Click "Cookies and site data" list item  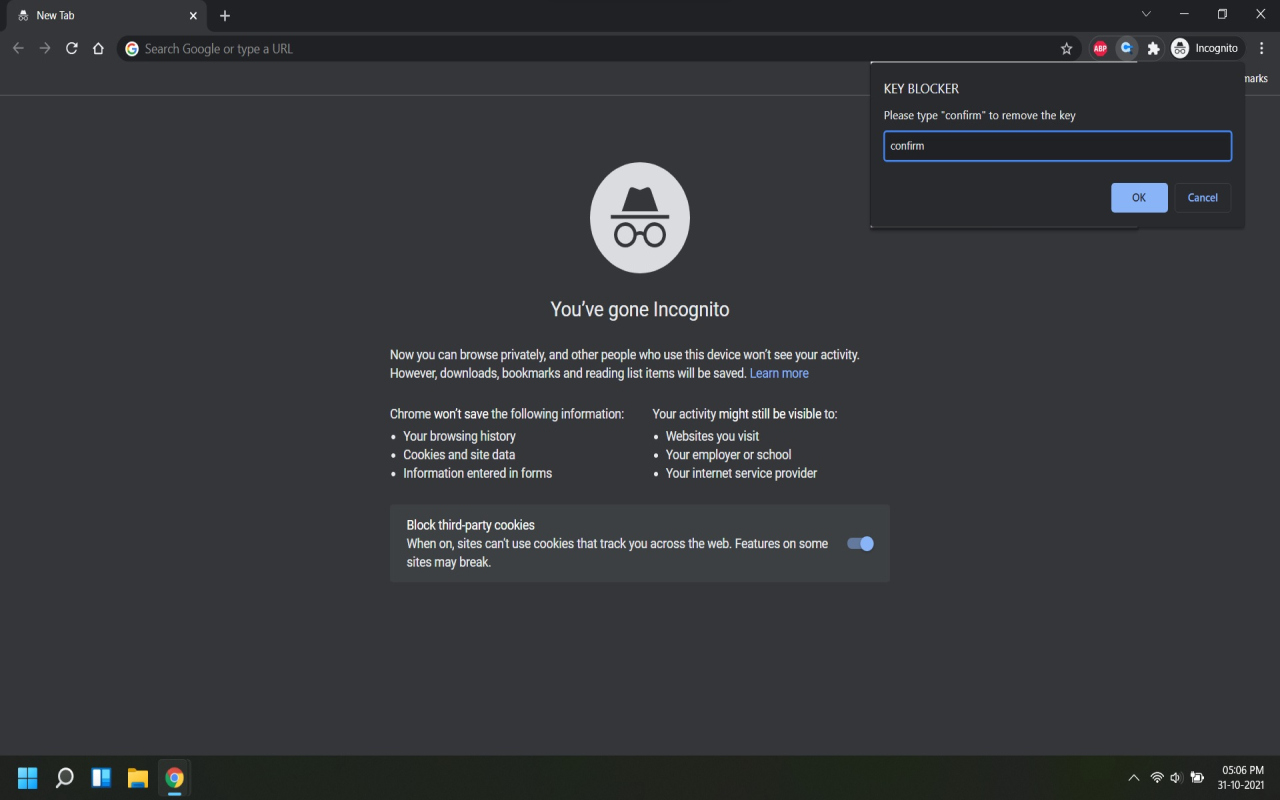pyautogui.click(x=459, y=455)
